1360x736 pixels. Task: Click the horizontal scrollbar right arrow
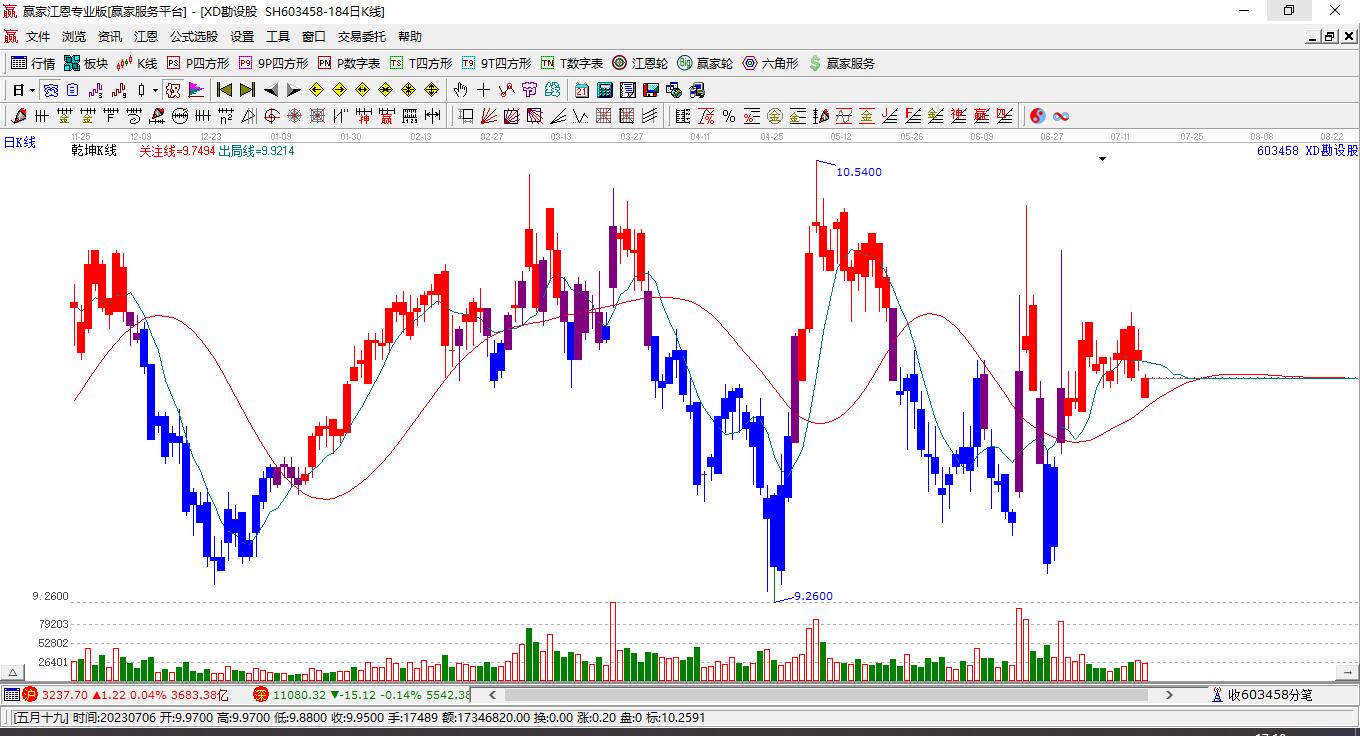1170,694
